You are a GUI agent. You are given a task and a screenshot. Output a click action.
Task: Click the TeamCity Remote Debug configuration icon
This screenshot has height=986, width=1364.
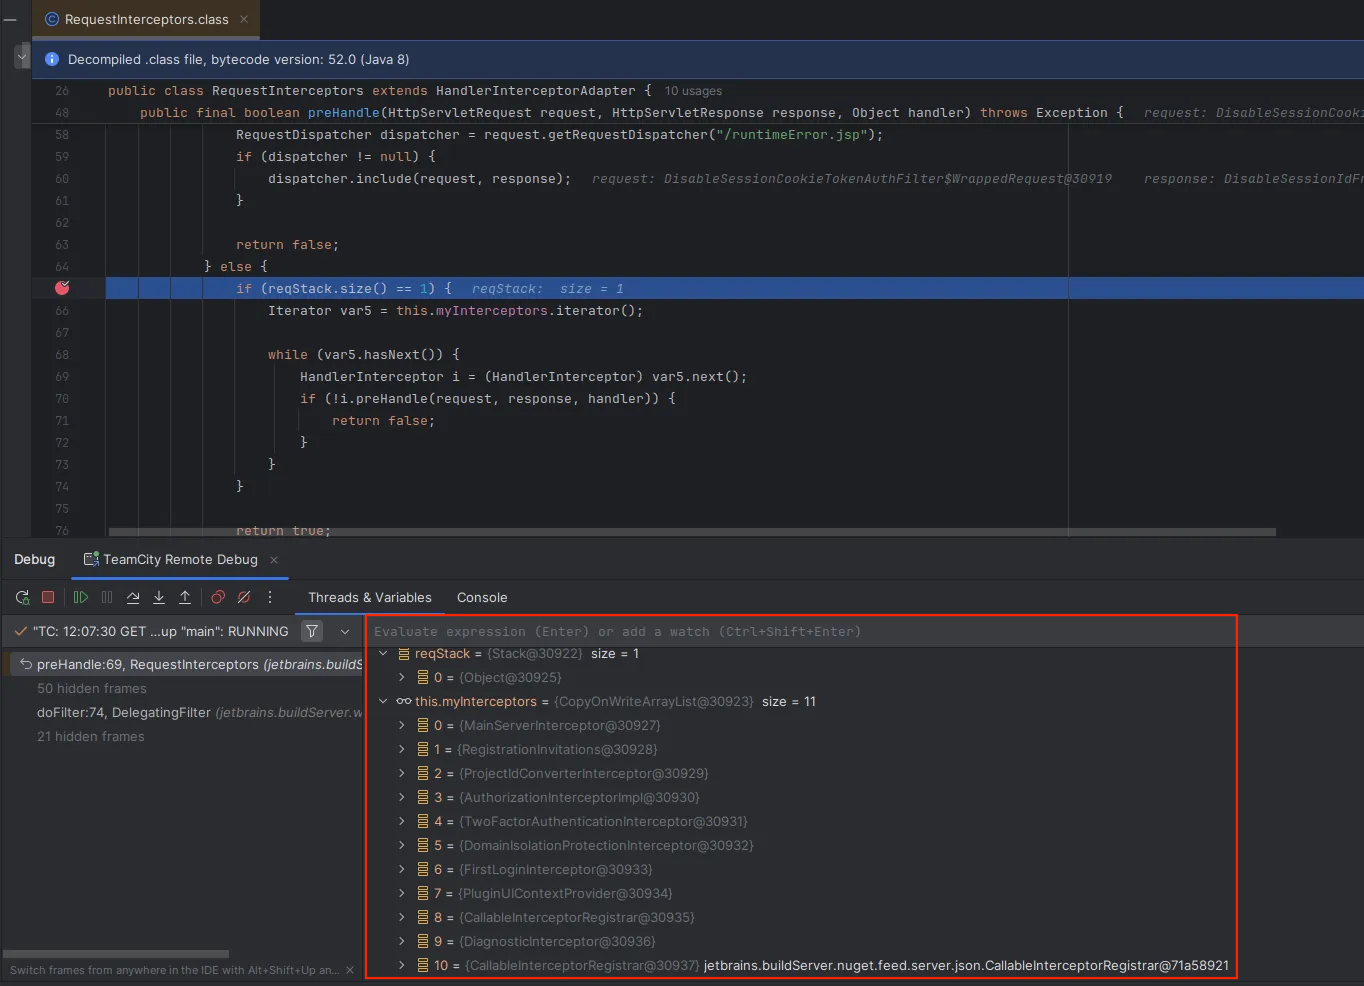(91, 559)
